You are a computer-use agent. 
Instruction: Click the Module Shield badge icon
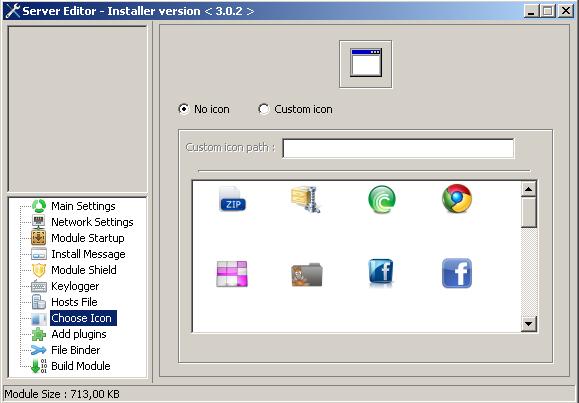click(39, 270)
